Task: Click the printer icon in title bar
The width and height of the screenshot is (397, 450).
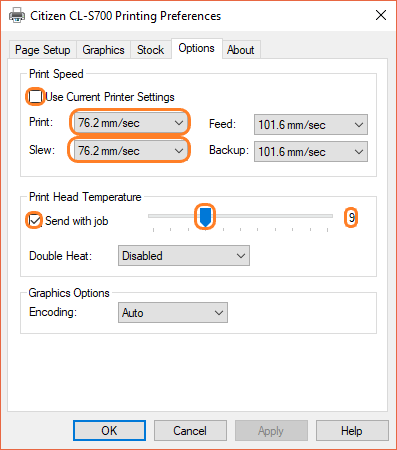Action: coord(17,15)
